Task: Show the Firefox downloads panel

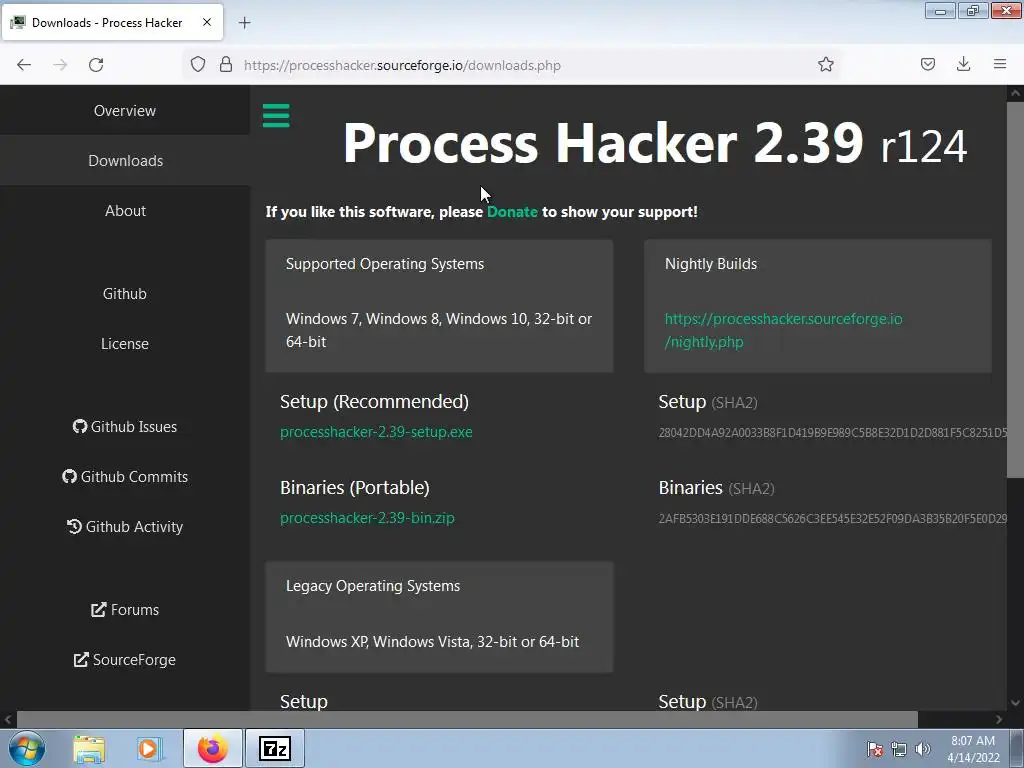Action: tap(963, 64)
